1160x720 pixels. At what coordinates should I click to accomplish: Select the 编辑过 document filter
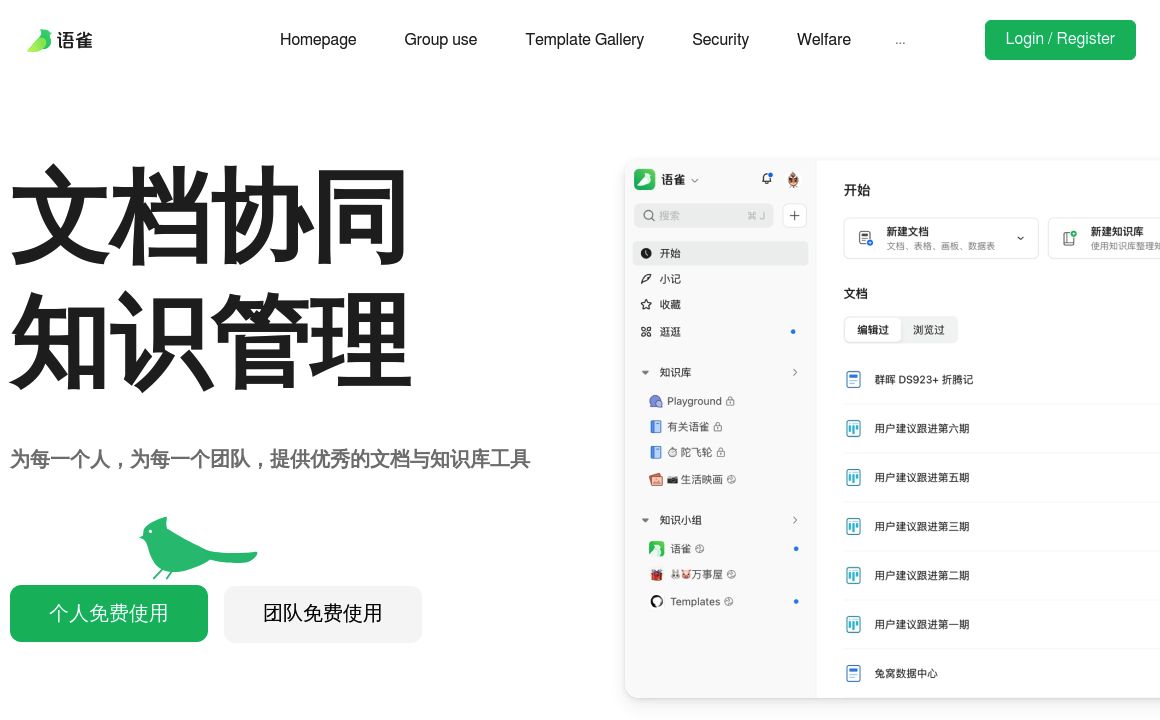(x=872, y=330)
